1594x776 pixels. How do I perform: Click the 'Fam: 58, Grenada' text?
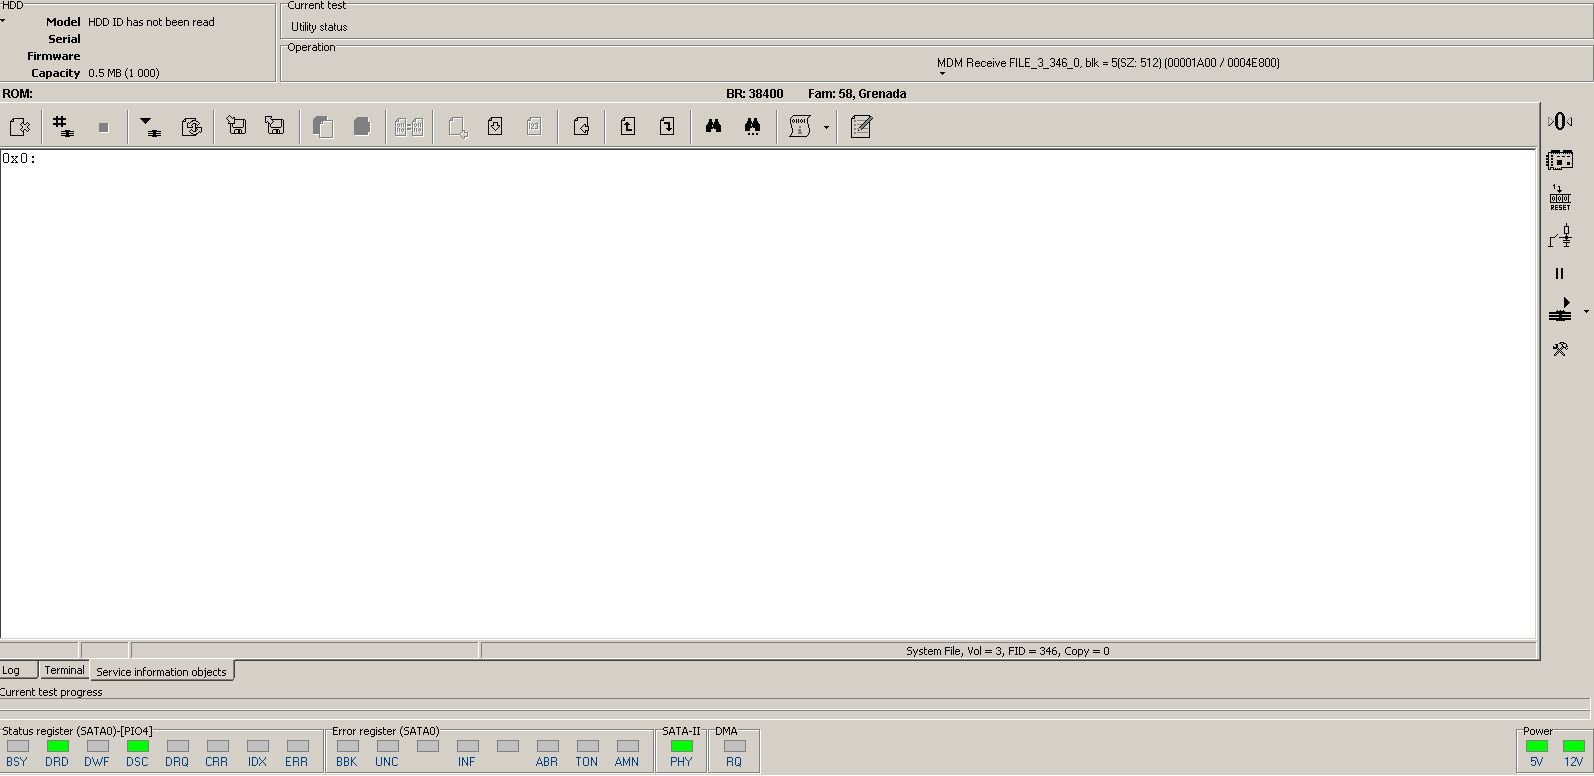tap(857, 94)
